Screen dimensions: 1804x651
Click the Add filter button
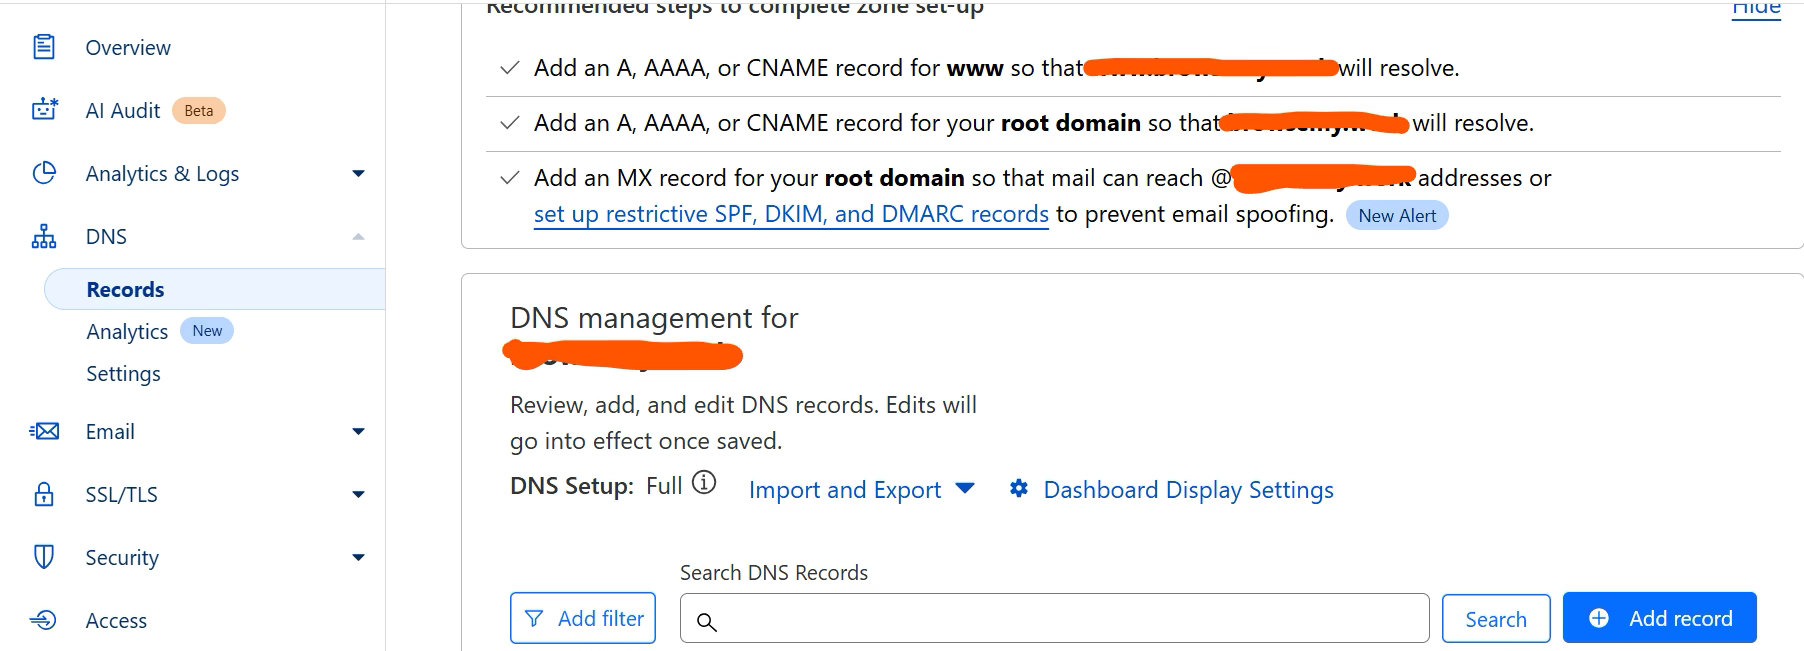point(583,618)
